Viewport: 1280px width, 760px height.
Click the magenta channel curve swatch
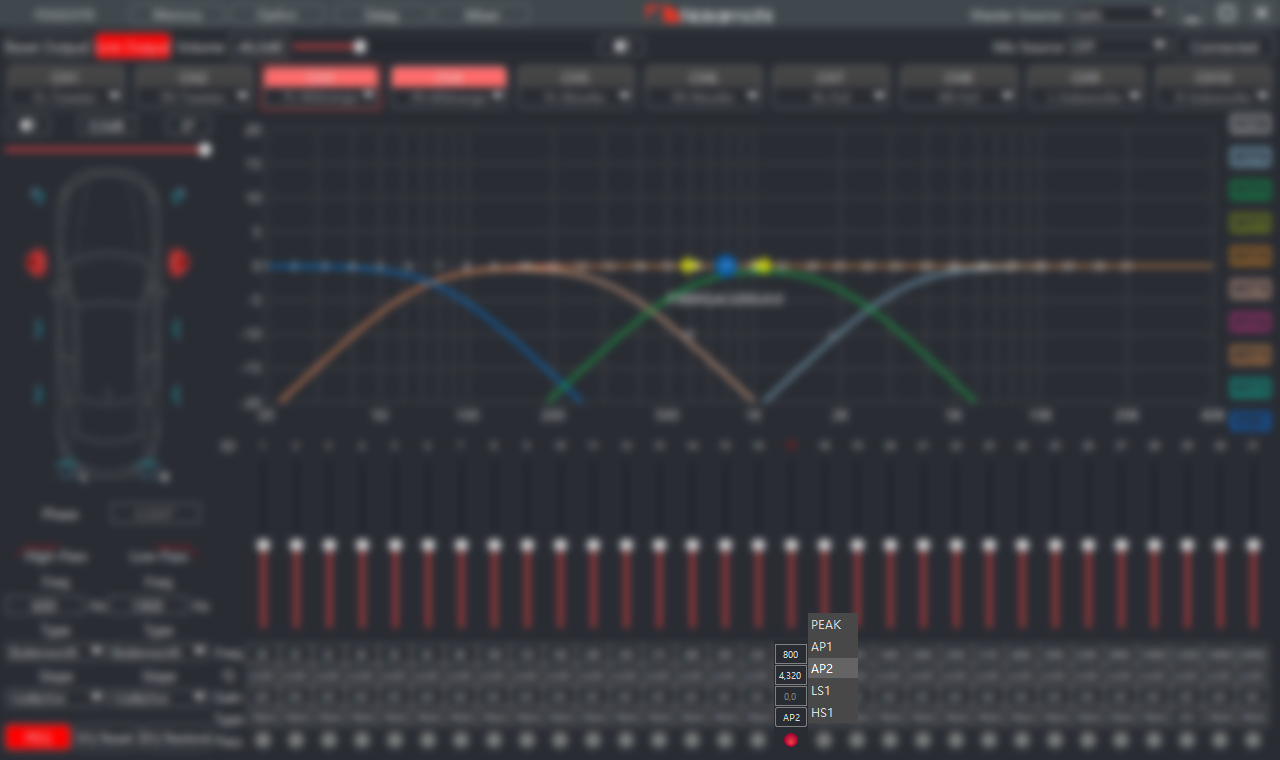tap(1249, 322)
